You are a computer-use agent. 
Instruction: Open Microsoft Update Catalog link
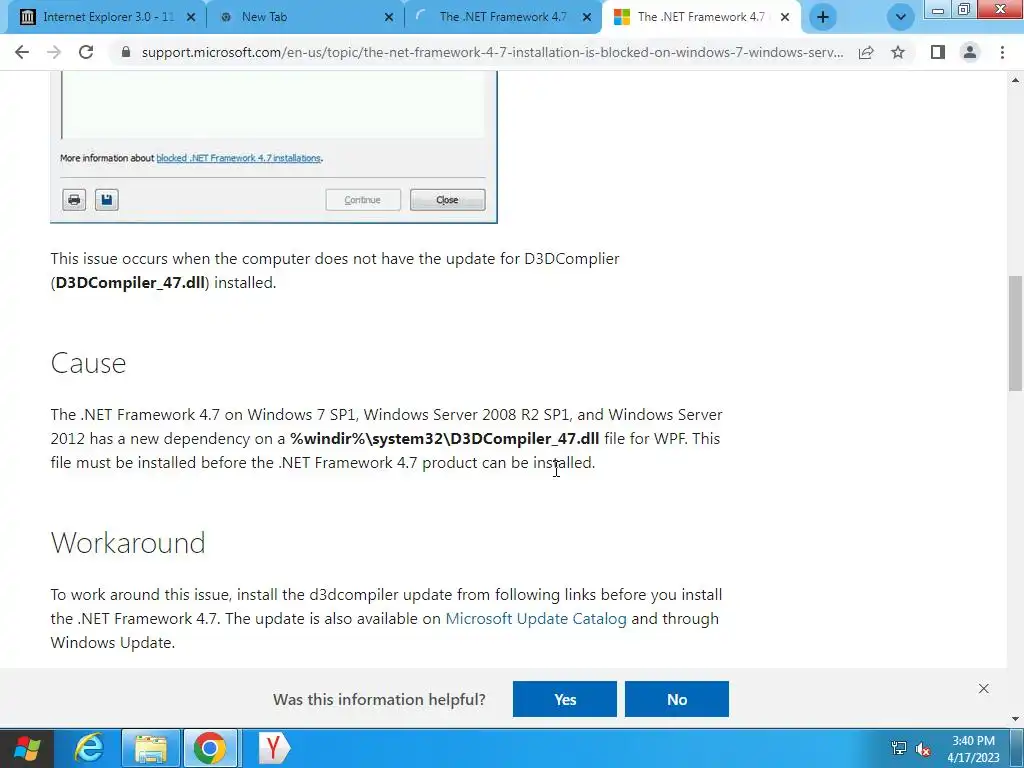point(536,618)
